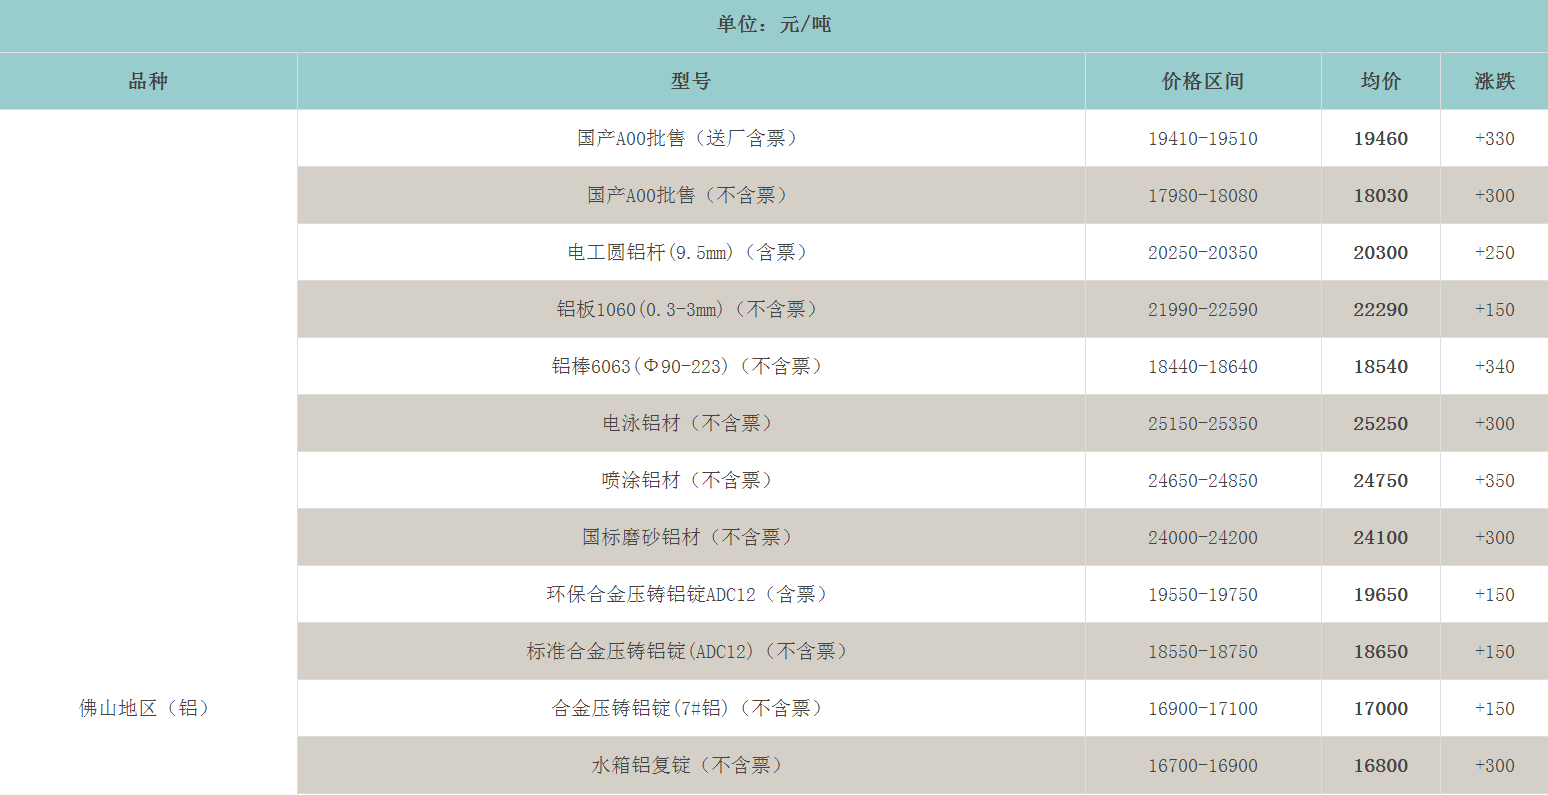Click the 型号 column header
Screen dimensions: 1548x795
coord(690,81)
